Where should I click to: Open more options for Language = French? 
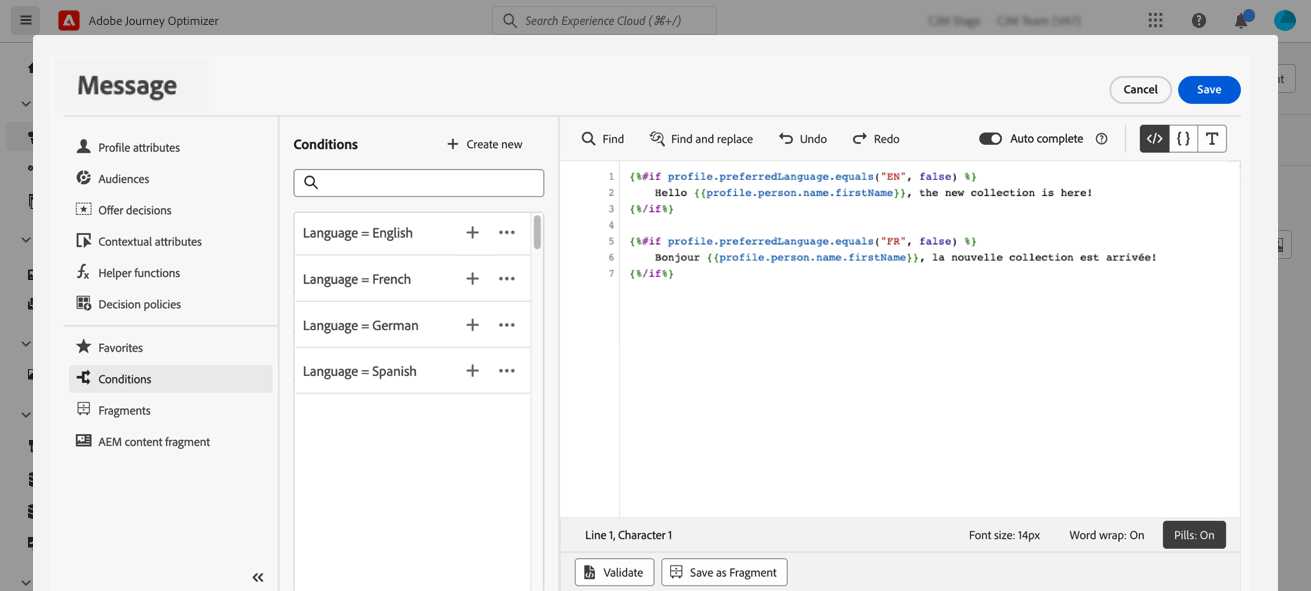click(x=507, y=279)
